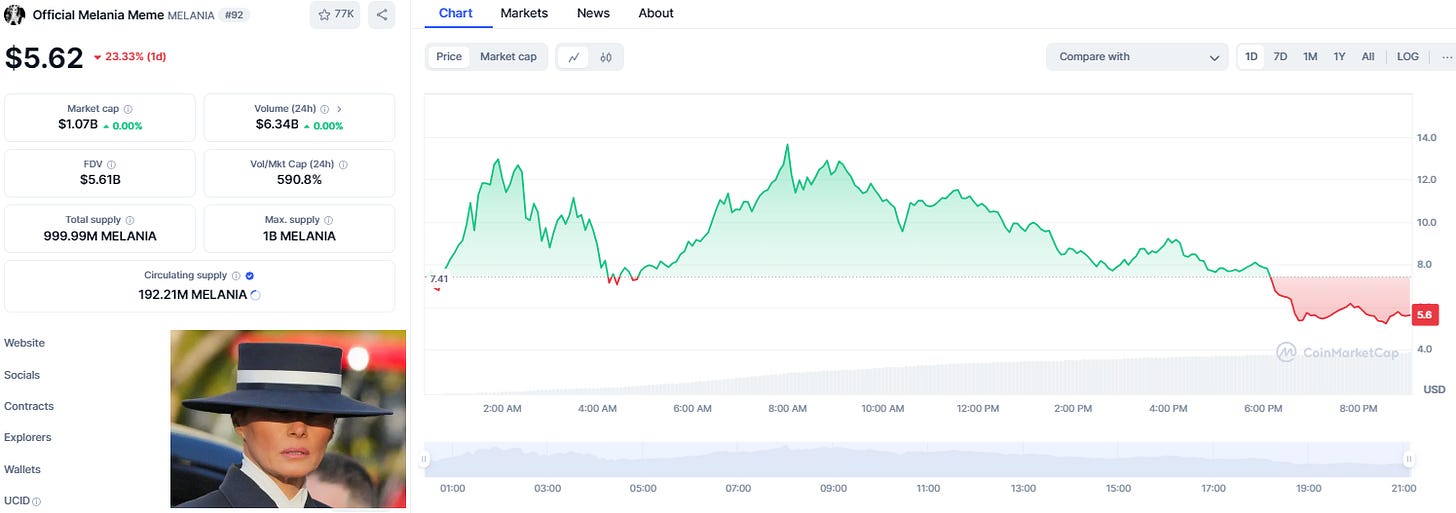Click the 1B MELANIA max supply value
Viewport: 1456px width, 513px height.
(x=299, y=236)
